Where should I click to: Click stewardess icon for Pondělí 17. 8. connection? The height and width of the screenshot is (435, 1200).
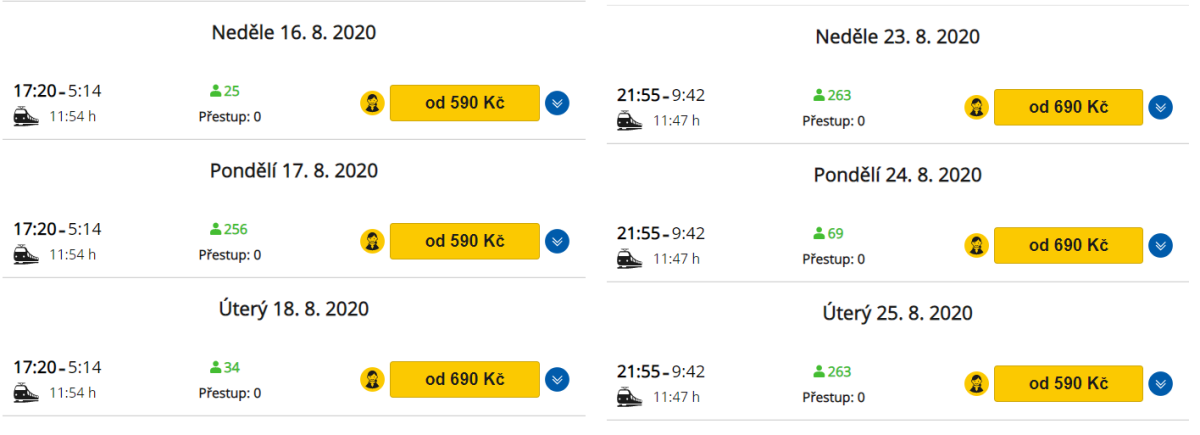(373, 241)
